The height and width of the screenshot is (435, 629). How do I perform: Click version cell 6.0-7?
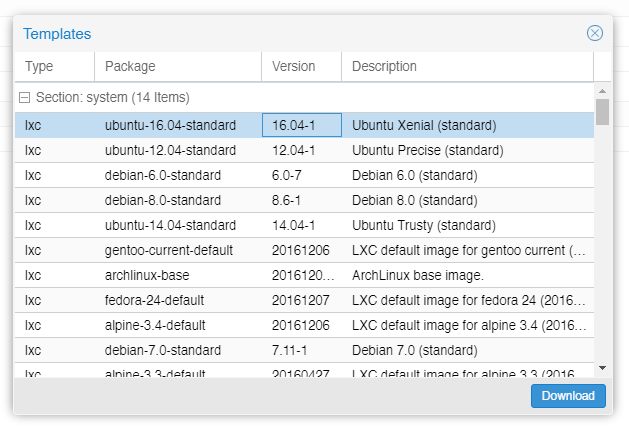coord(302,175)
